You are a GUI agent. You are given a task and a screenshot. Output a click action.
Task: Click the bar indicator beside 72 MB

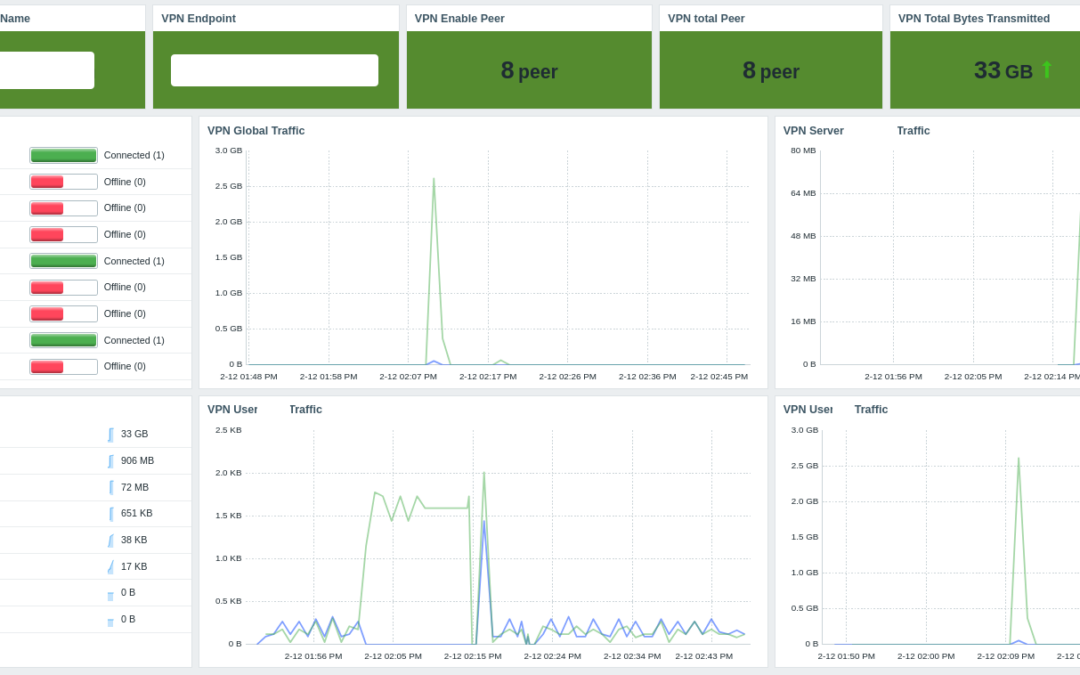[111, 487]
